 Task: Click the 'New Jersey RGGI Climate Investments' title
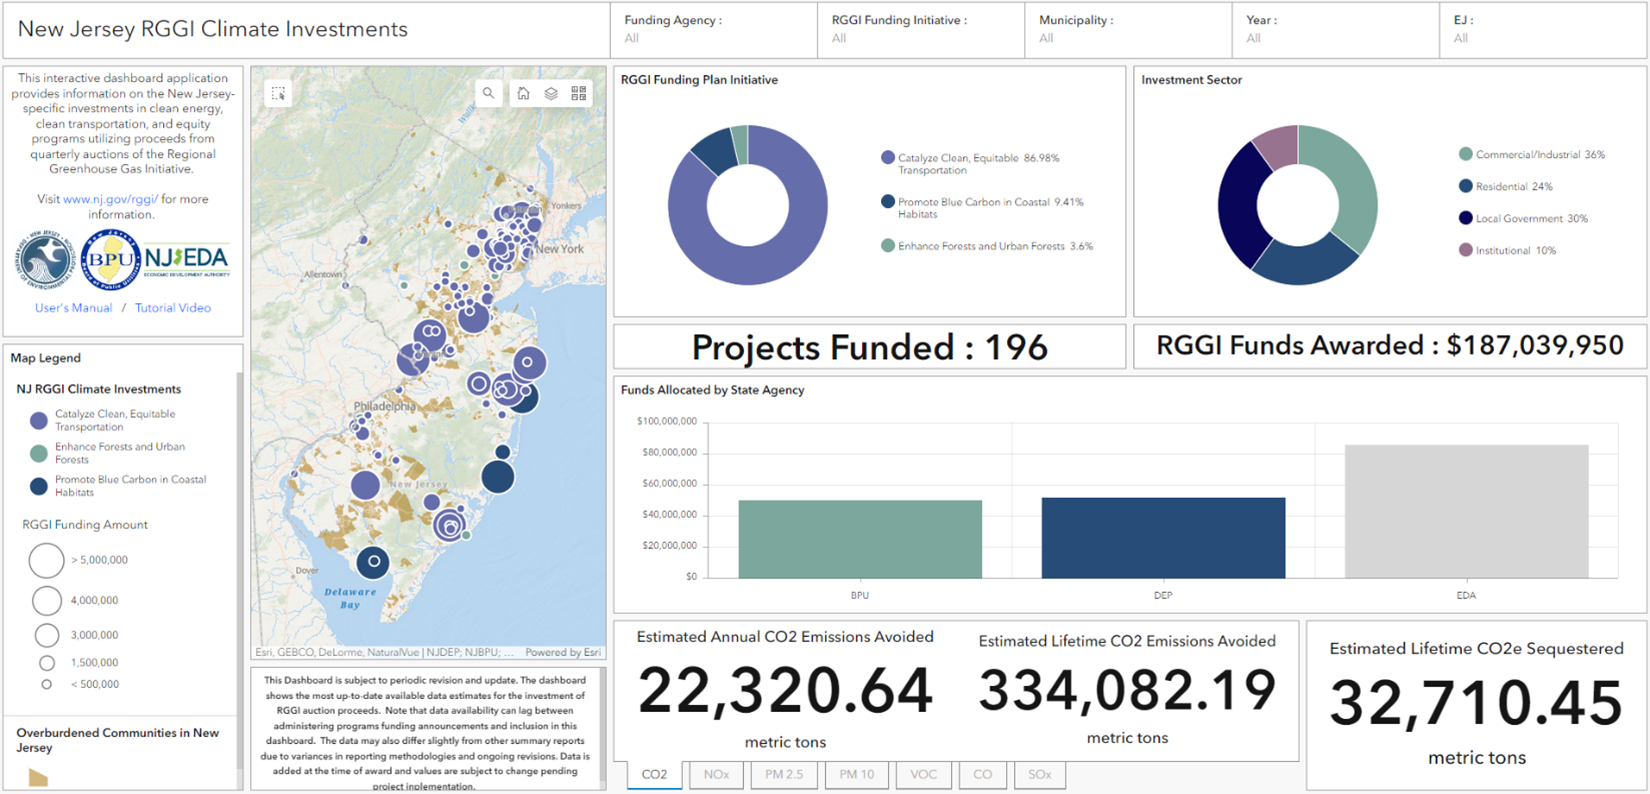click(213, 29)
